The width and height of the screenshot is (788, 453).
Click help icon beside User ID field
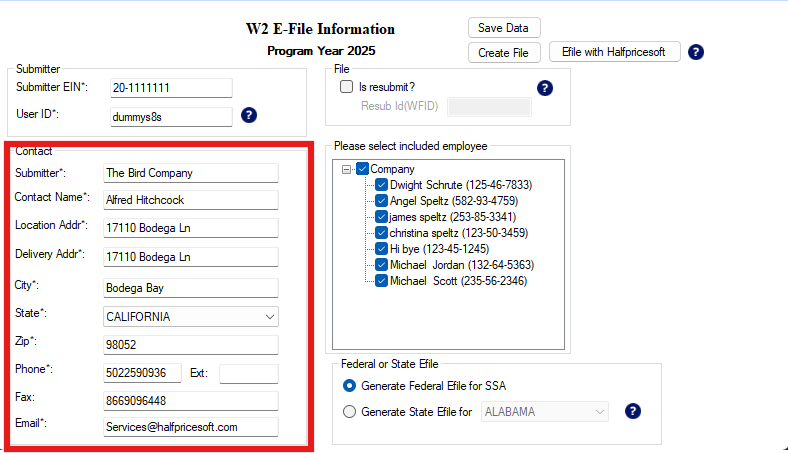tap(249, 115)
